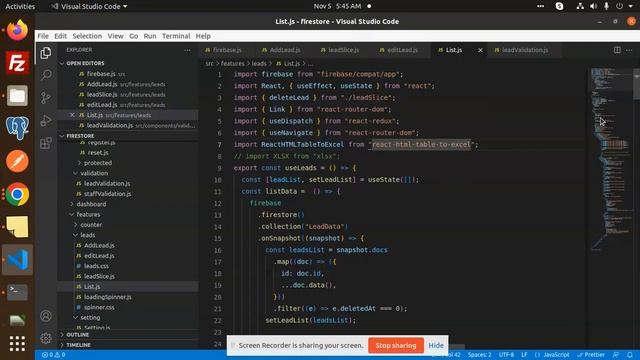Open Explorer views and more actions ellipsis
Screen dimensions: 640x360
[187, 50]
